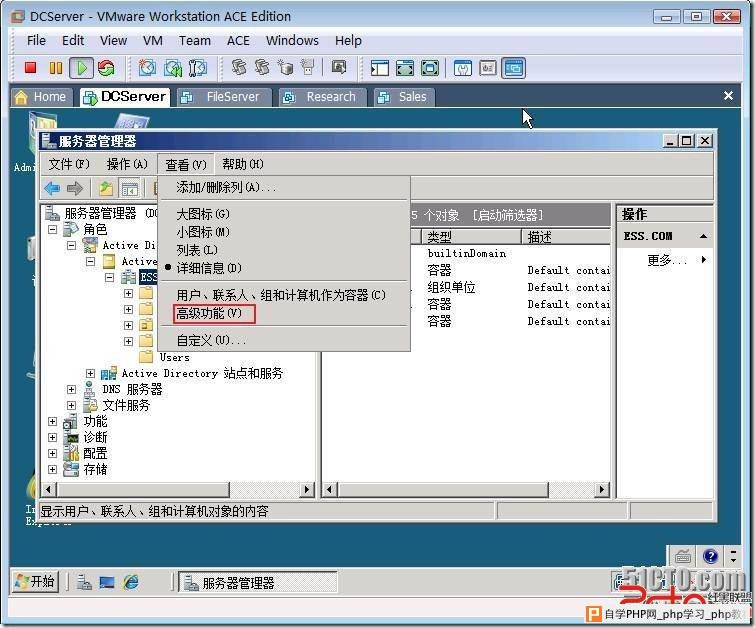Open the 操作(A) menu
Image resolution: width=755 pixels, height=628 pixels.
(127, 164)
